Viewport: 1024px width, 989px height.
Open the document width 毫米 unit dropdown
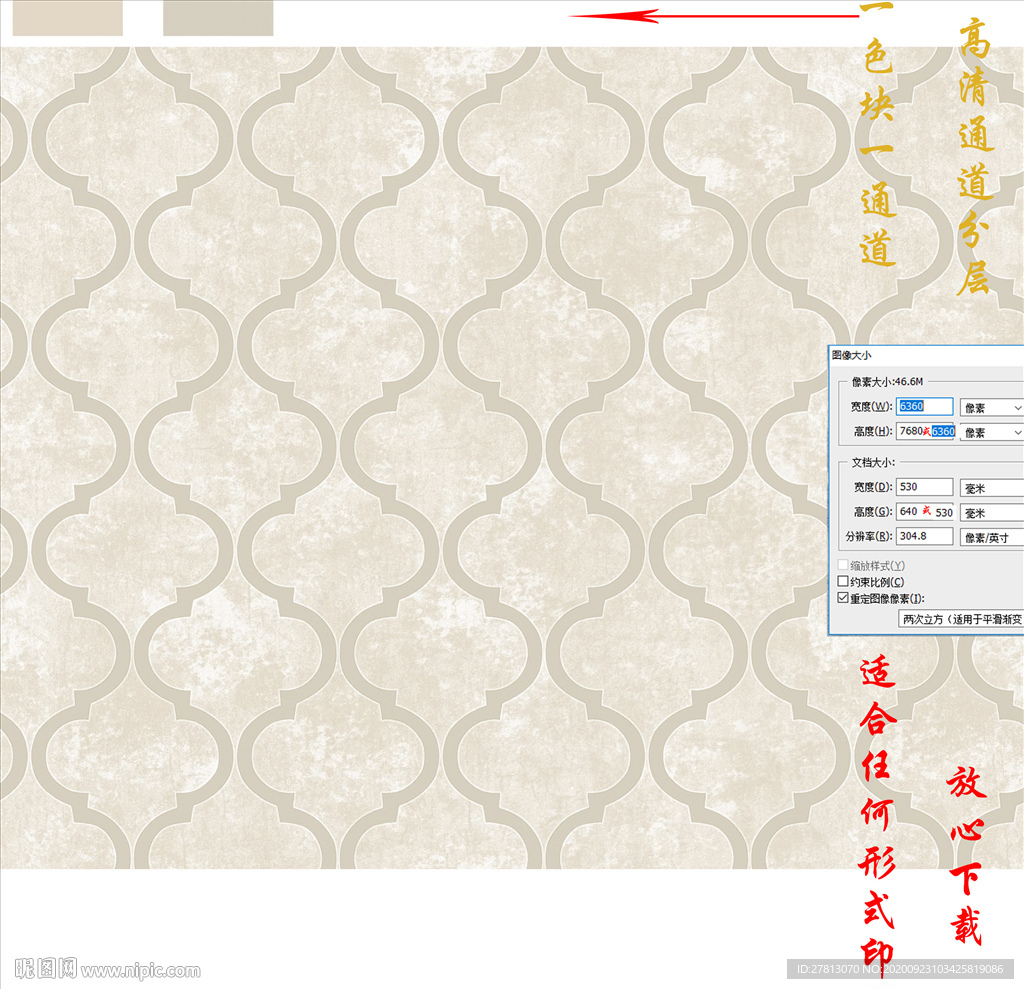coord(991,488)
